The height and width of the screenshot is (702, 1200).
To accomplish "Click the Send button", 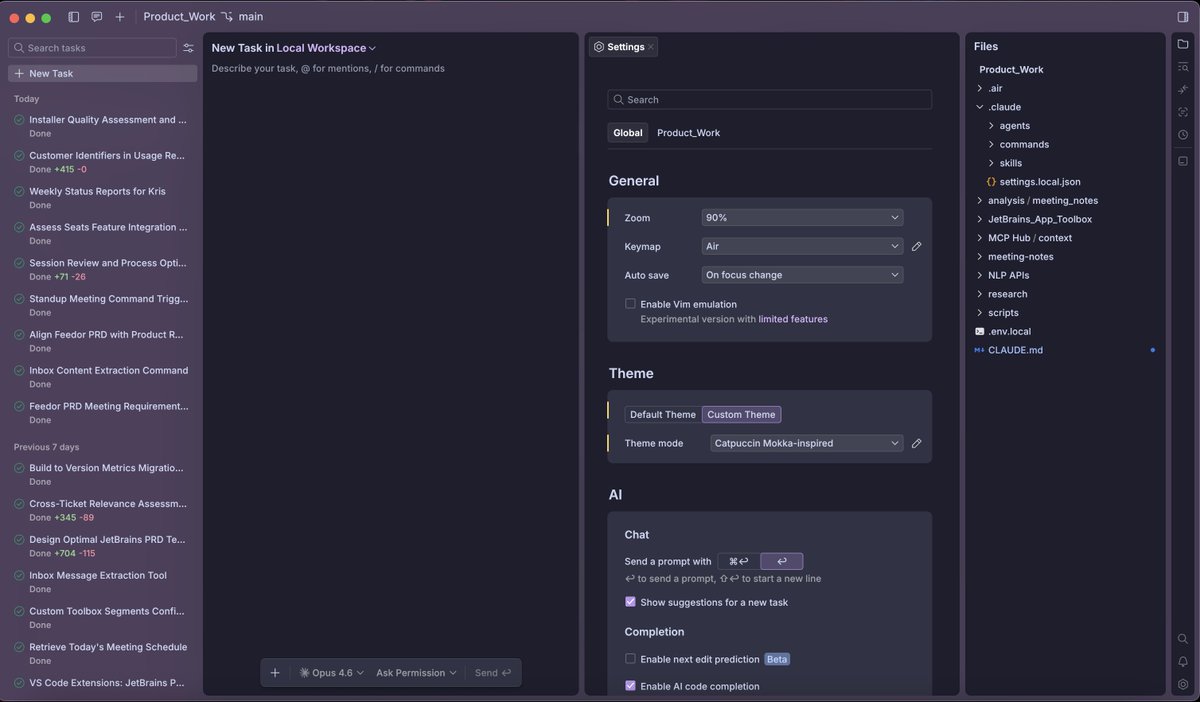I will tap(493, 673).
